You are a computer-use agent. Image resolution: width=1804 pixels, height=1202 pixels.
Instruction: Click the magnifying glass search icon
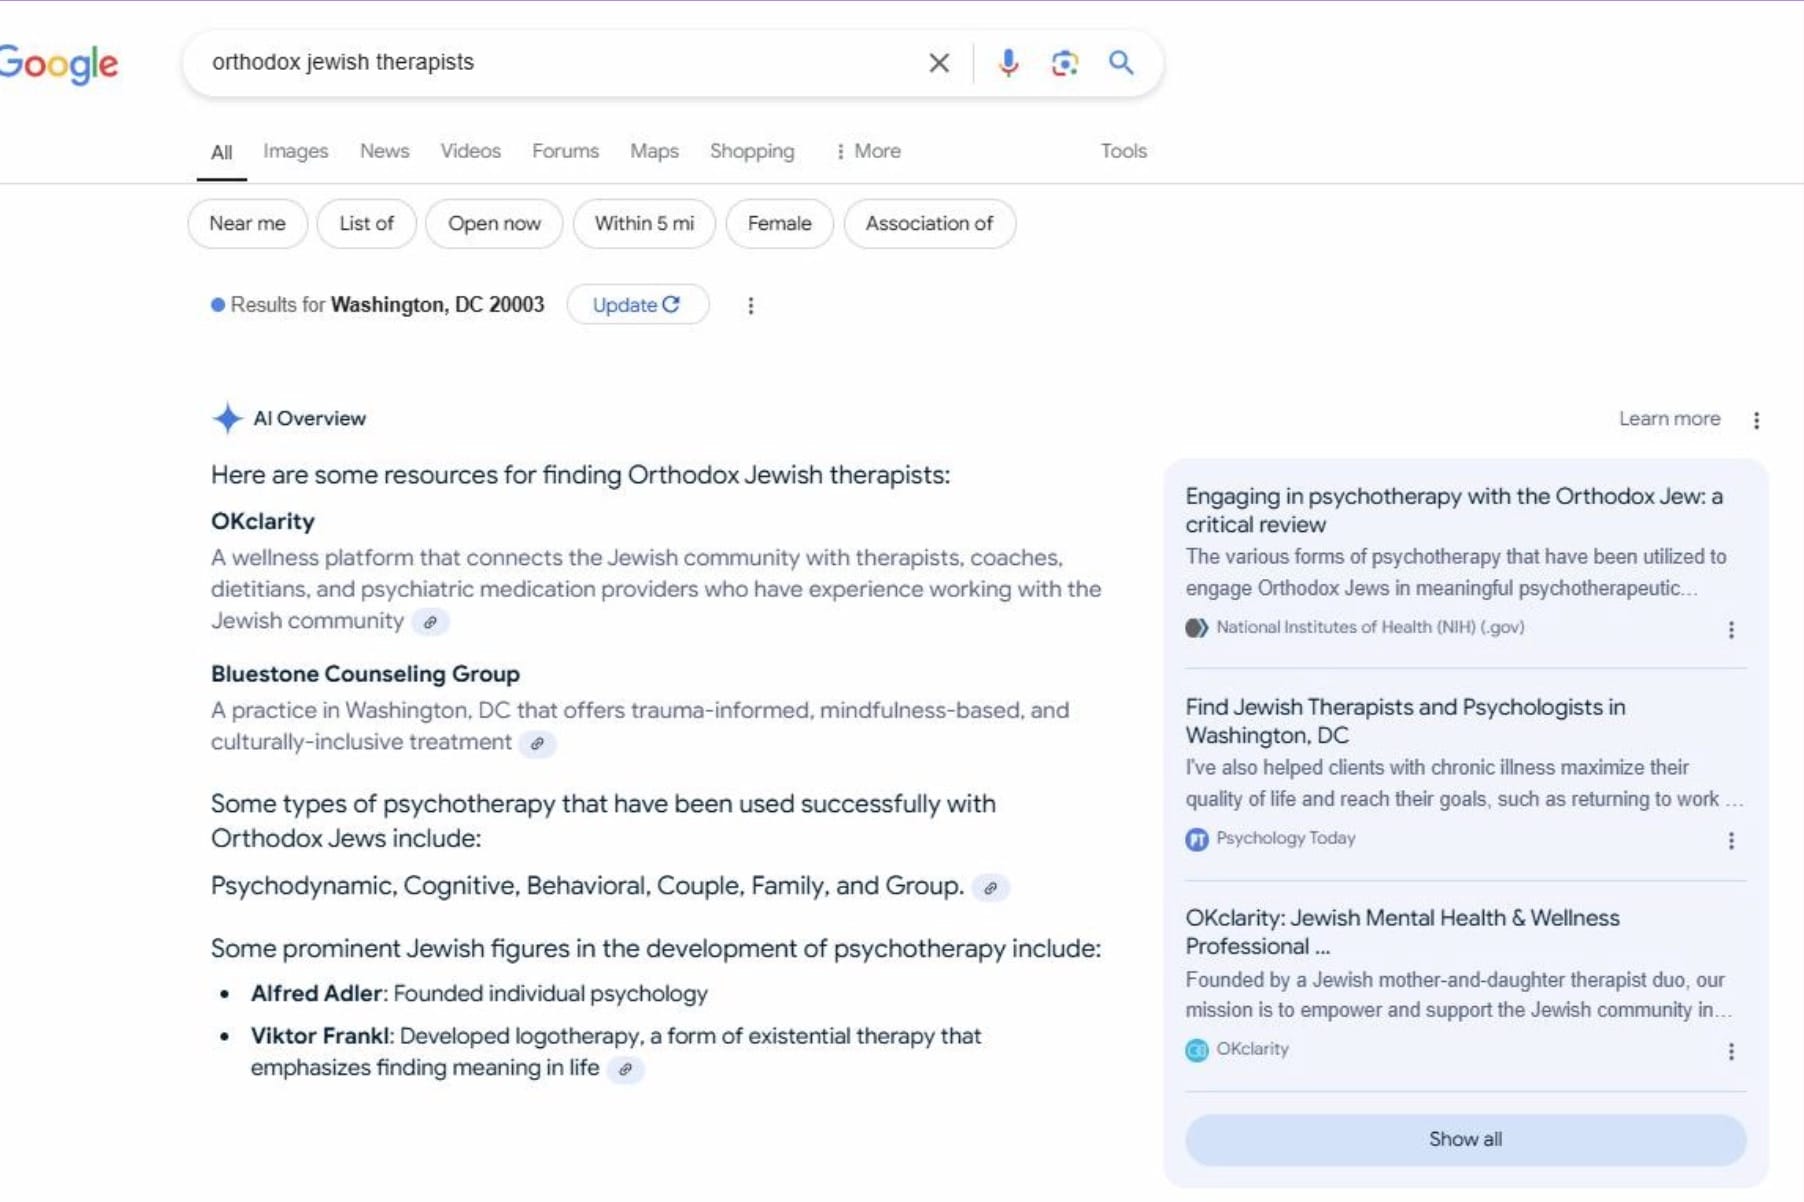1121,63
